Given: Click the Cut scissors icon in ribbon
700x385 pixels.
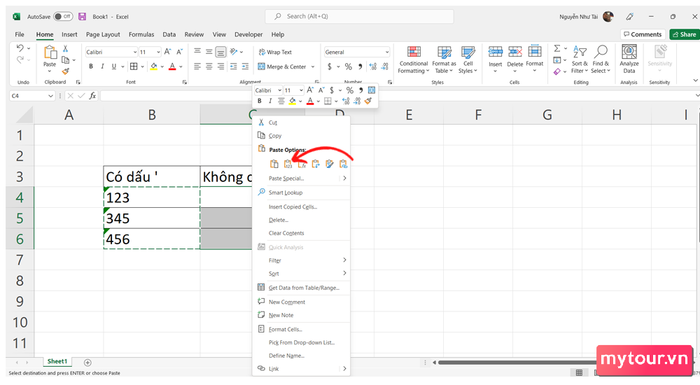Looking at the screenshot, I should (66, 49).
